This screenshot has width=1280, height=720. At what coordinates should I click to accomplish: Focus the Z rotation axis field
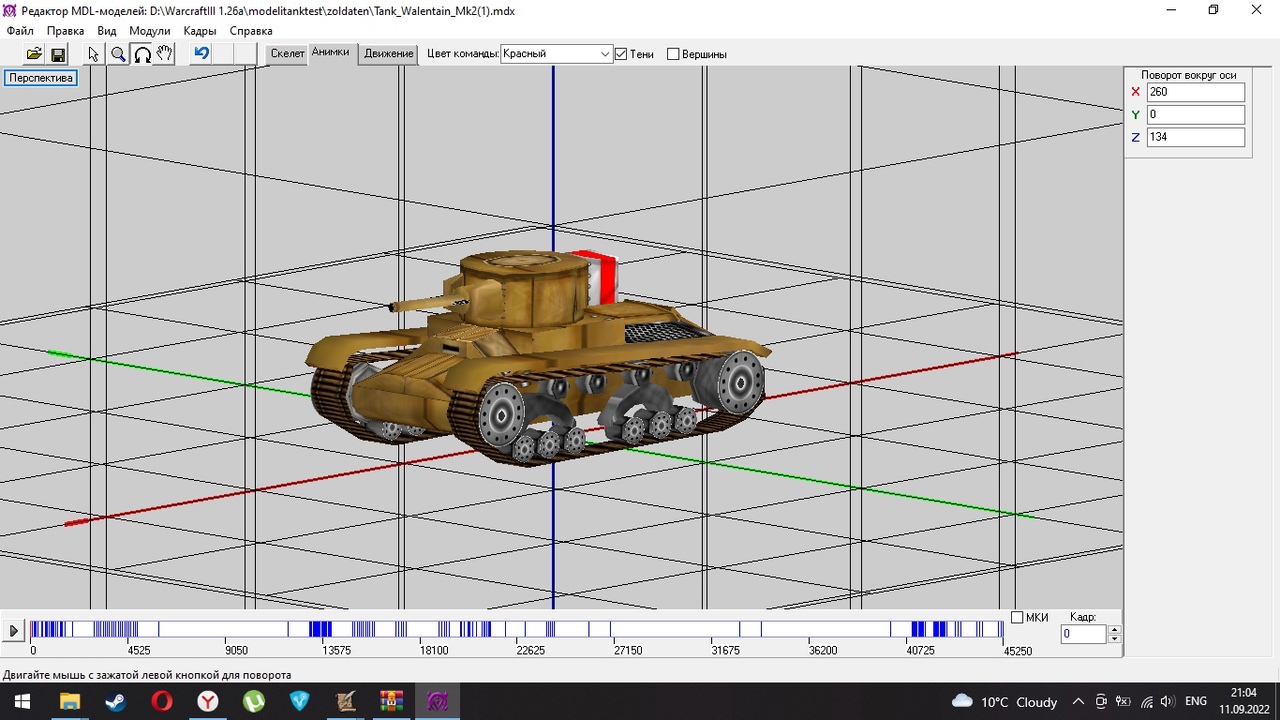[1195, 137]
